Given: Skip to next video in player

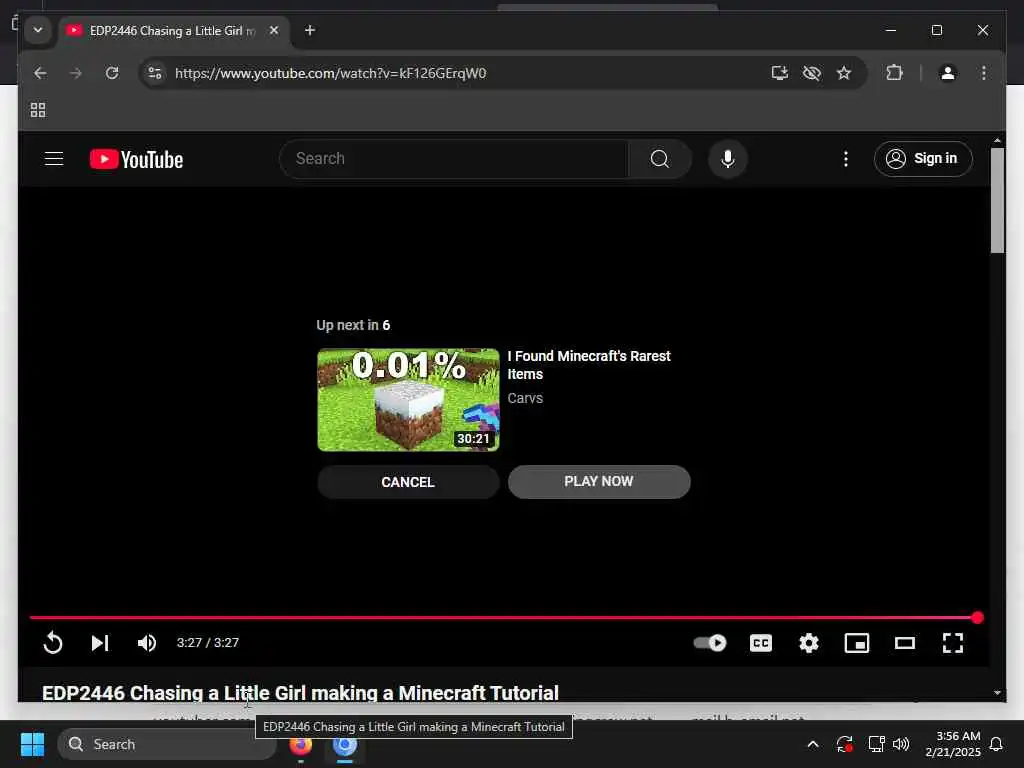Looking at the screenshot, I should coord(99,643).
